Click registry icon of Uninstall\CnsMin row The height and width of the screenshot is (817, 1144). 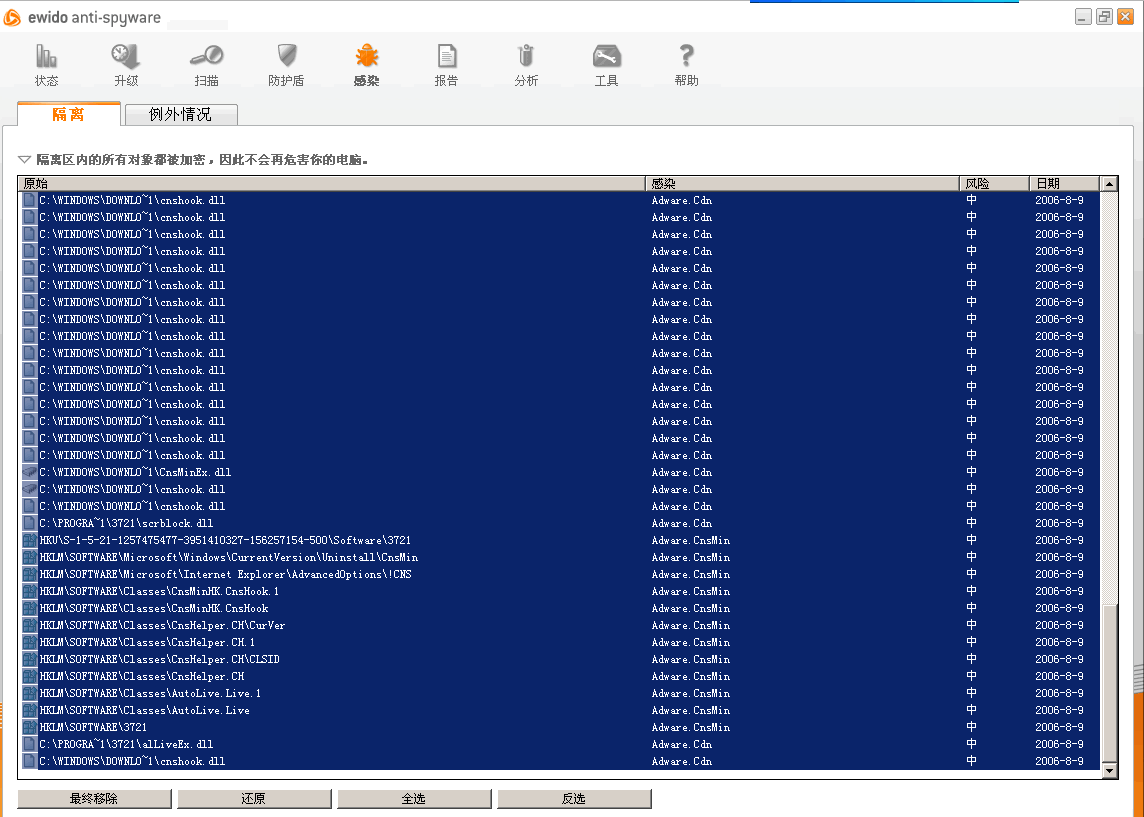pyautogui.click(x=29, y=557)
